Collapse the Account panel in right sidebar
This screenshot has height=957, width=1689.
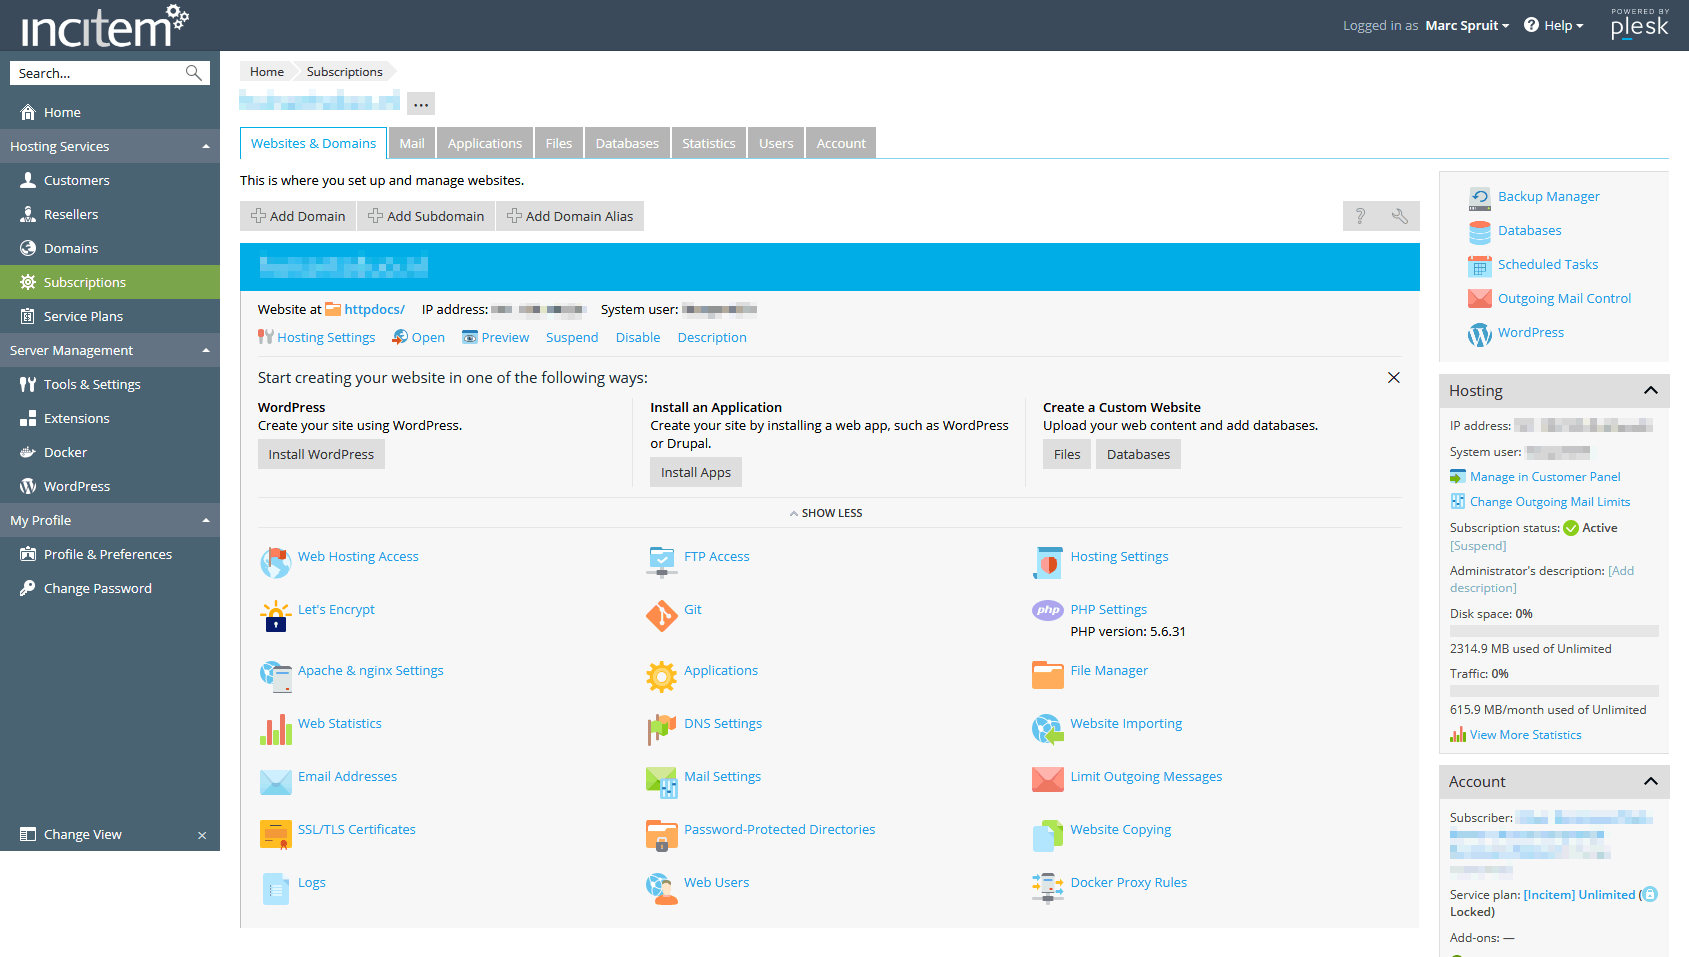(1650, 782)
